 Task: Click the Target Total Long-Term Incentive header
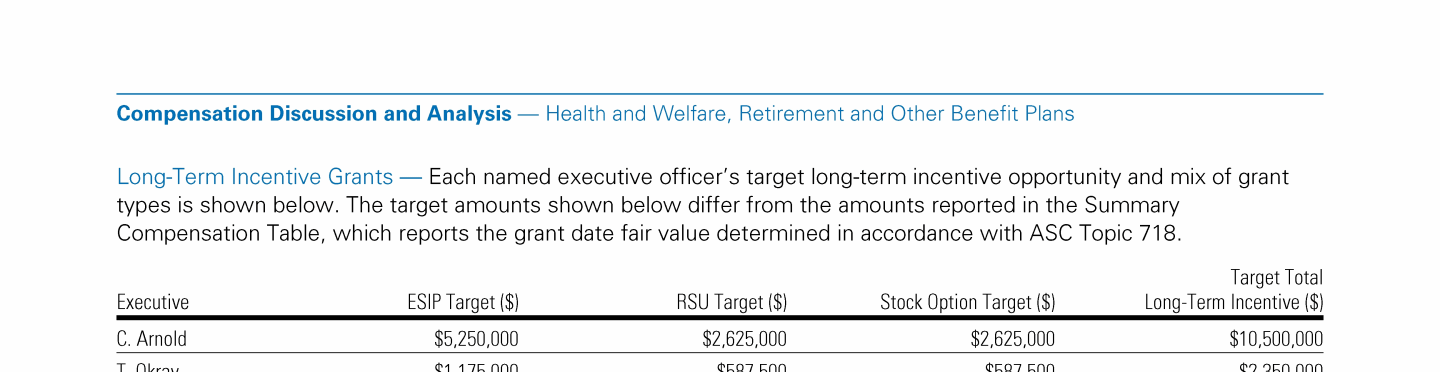(x=1234, y=290)
